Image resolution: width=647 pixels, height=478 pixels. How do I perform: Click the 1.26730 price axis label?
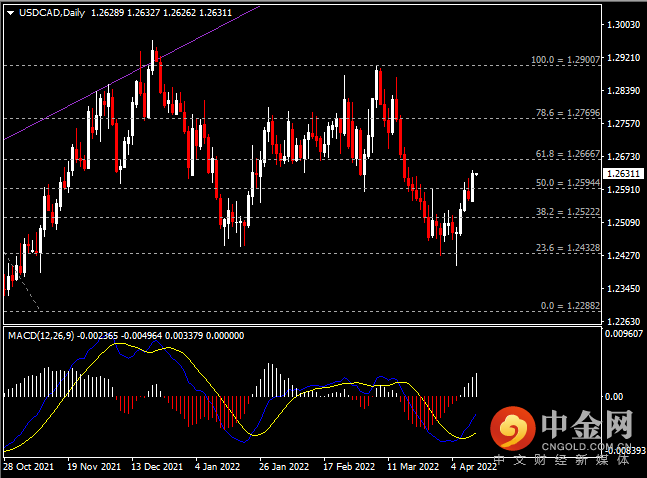623,157
